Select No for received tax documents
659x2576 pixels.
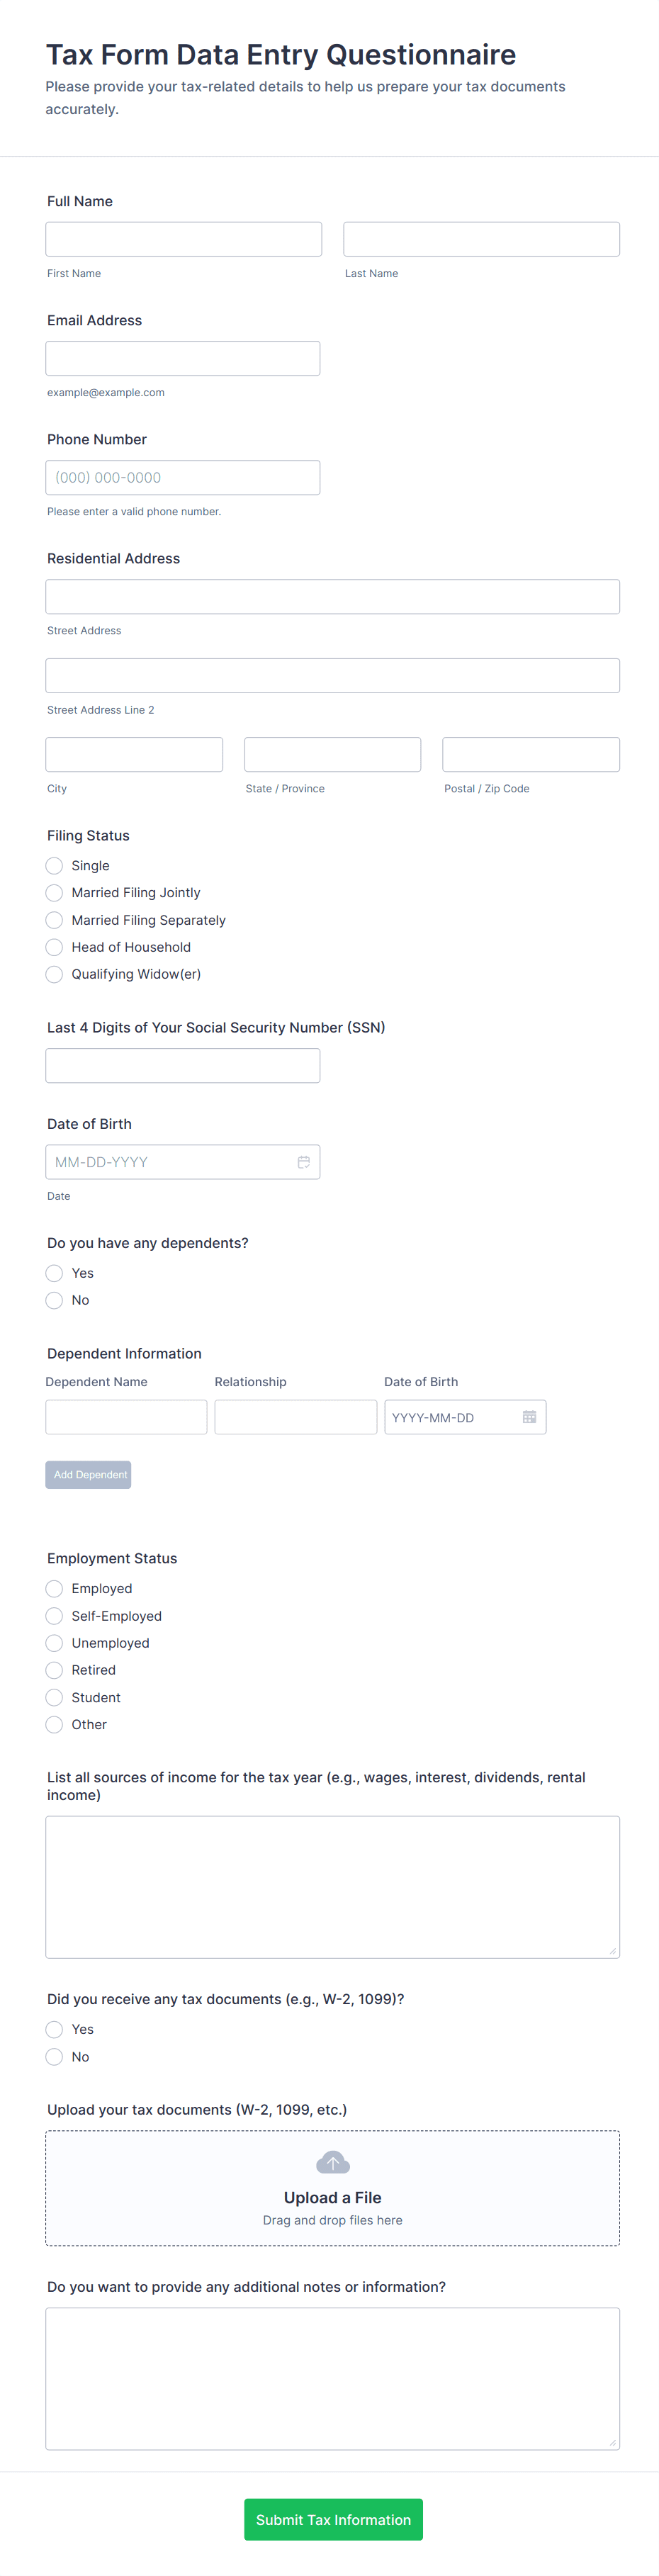pyautogui.click(x=55, y=2057)
